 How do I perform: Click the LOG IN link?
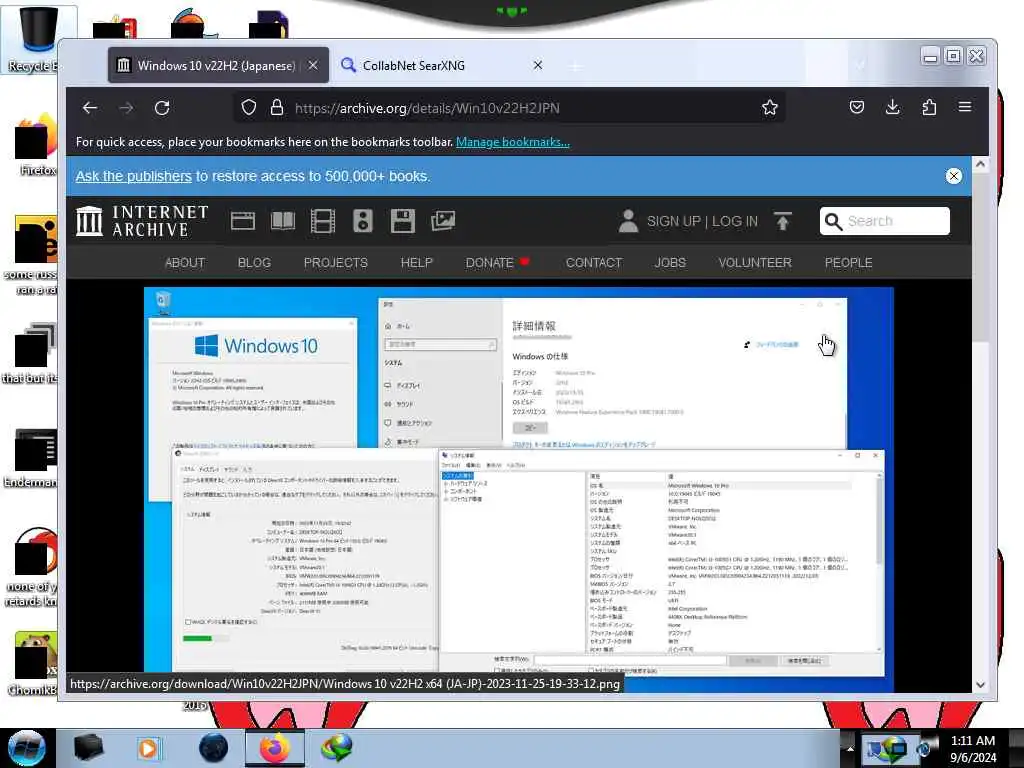tap(735, 221)
